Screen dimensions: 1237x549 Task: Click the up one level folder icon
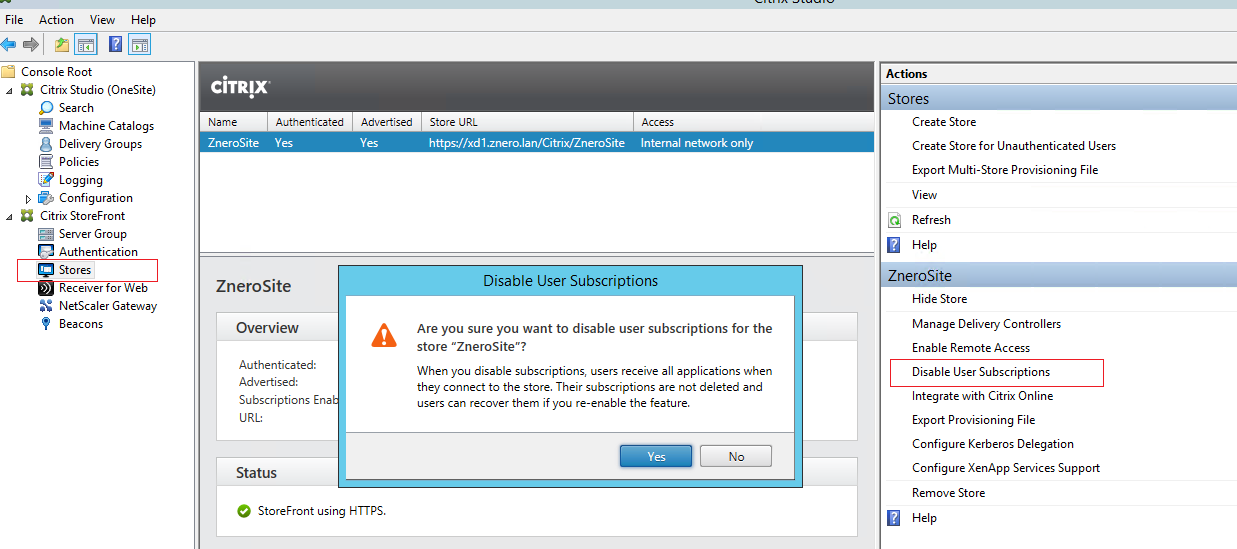(x=62, y=44)
